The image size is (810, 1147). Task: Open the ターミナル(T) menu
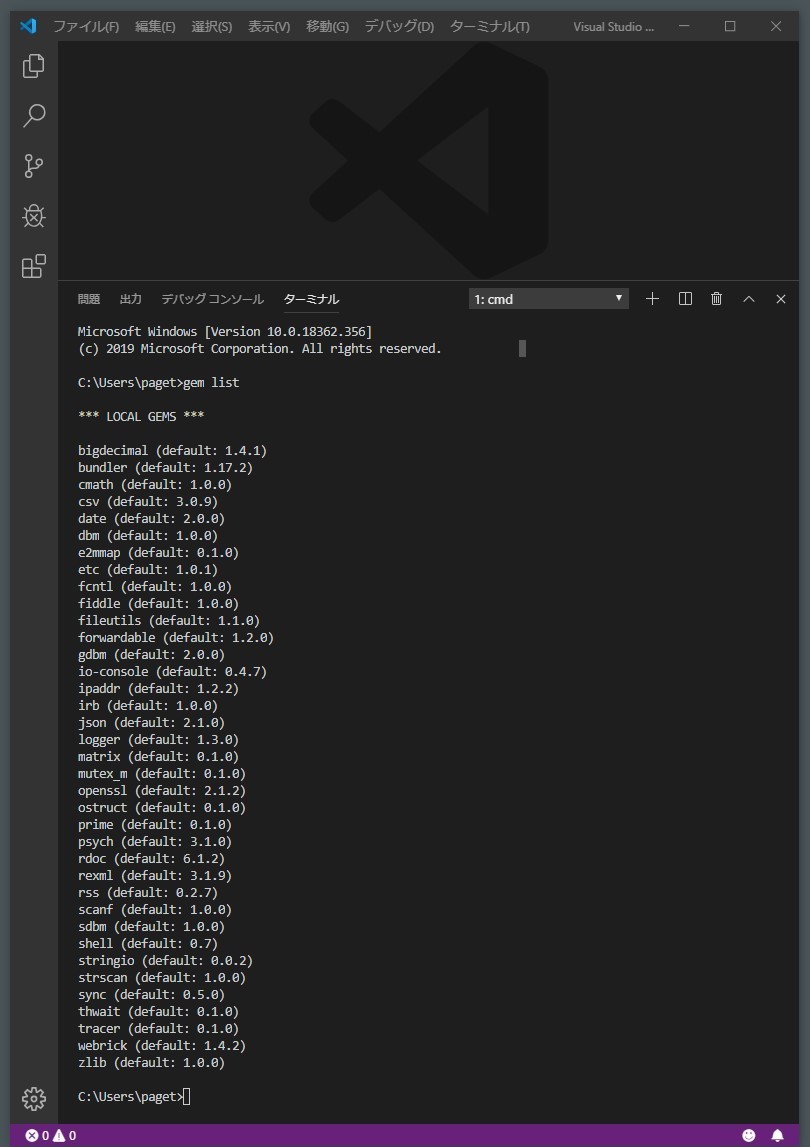point(490,26)
